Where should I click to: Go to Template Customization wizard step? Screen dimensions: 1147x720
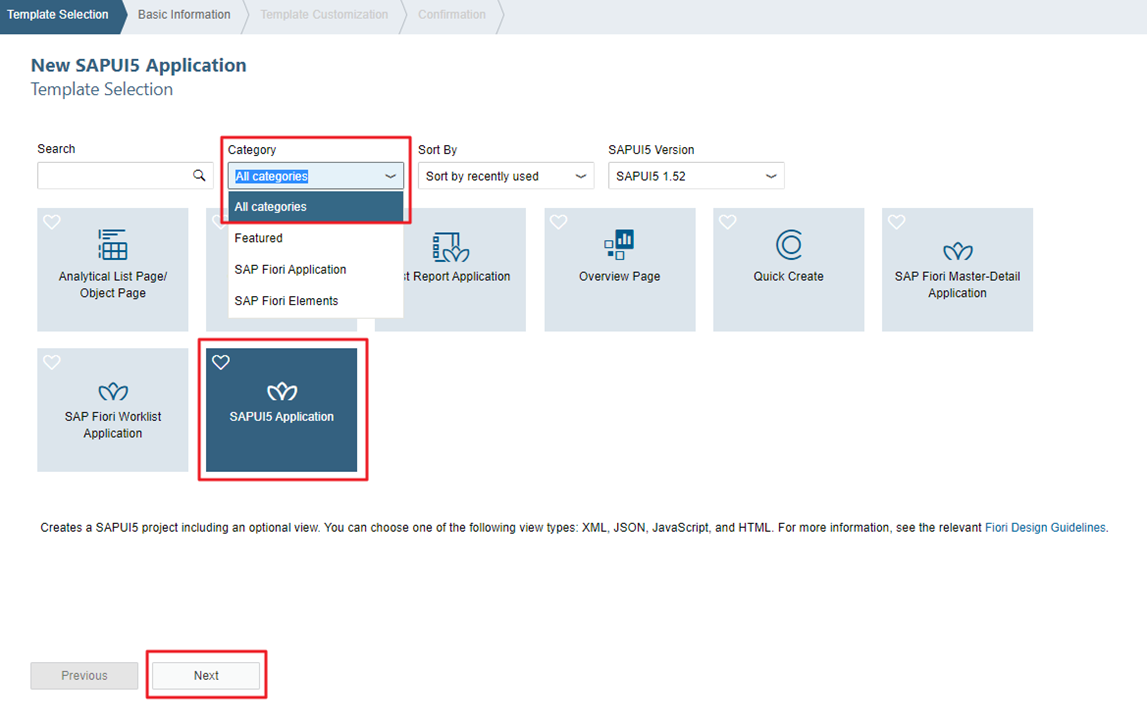coord(324,15)
